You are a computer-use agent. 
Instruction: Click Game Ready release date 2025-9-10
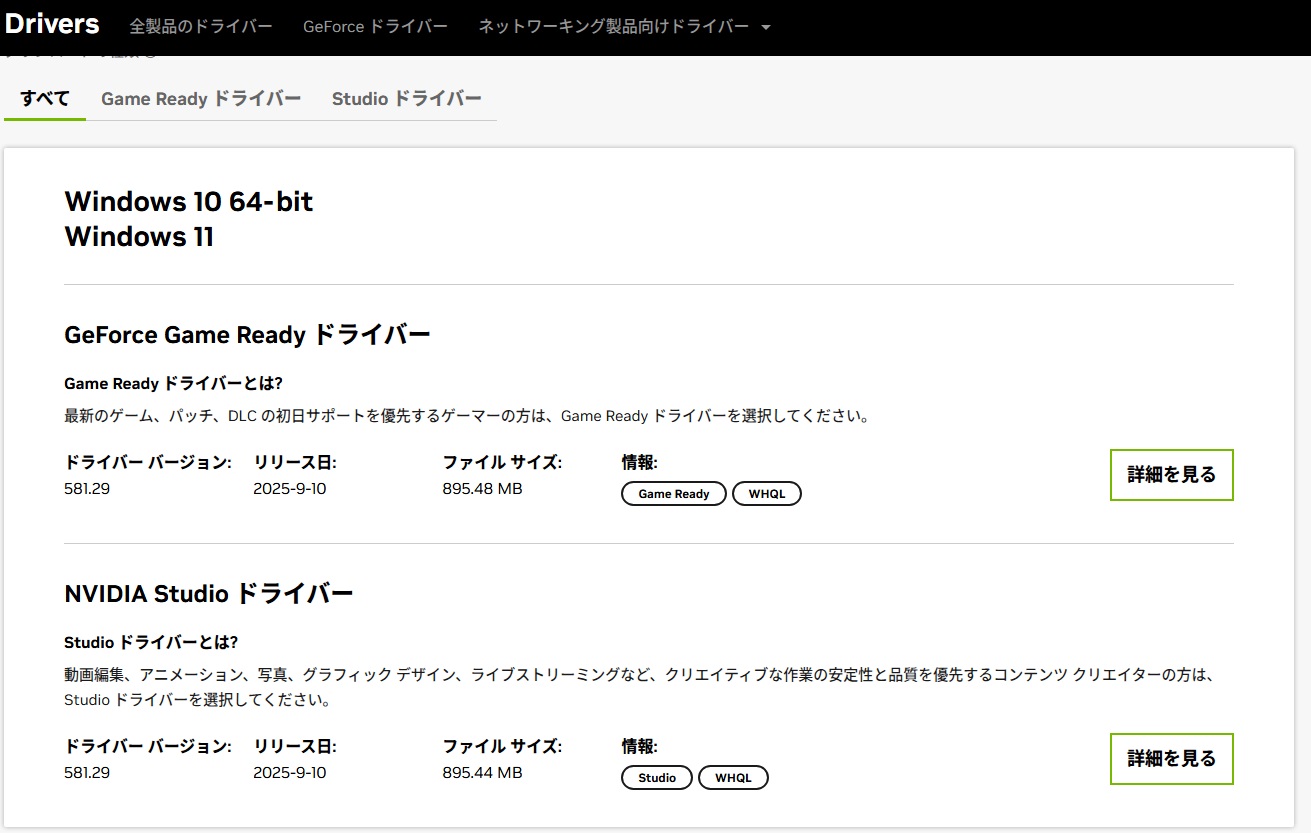(x=290, y=489)
